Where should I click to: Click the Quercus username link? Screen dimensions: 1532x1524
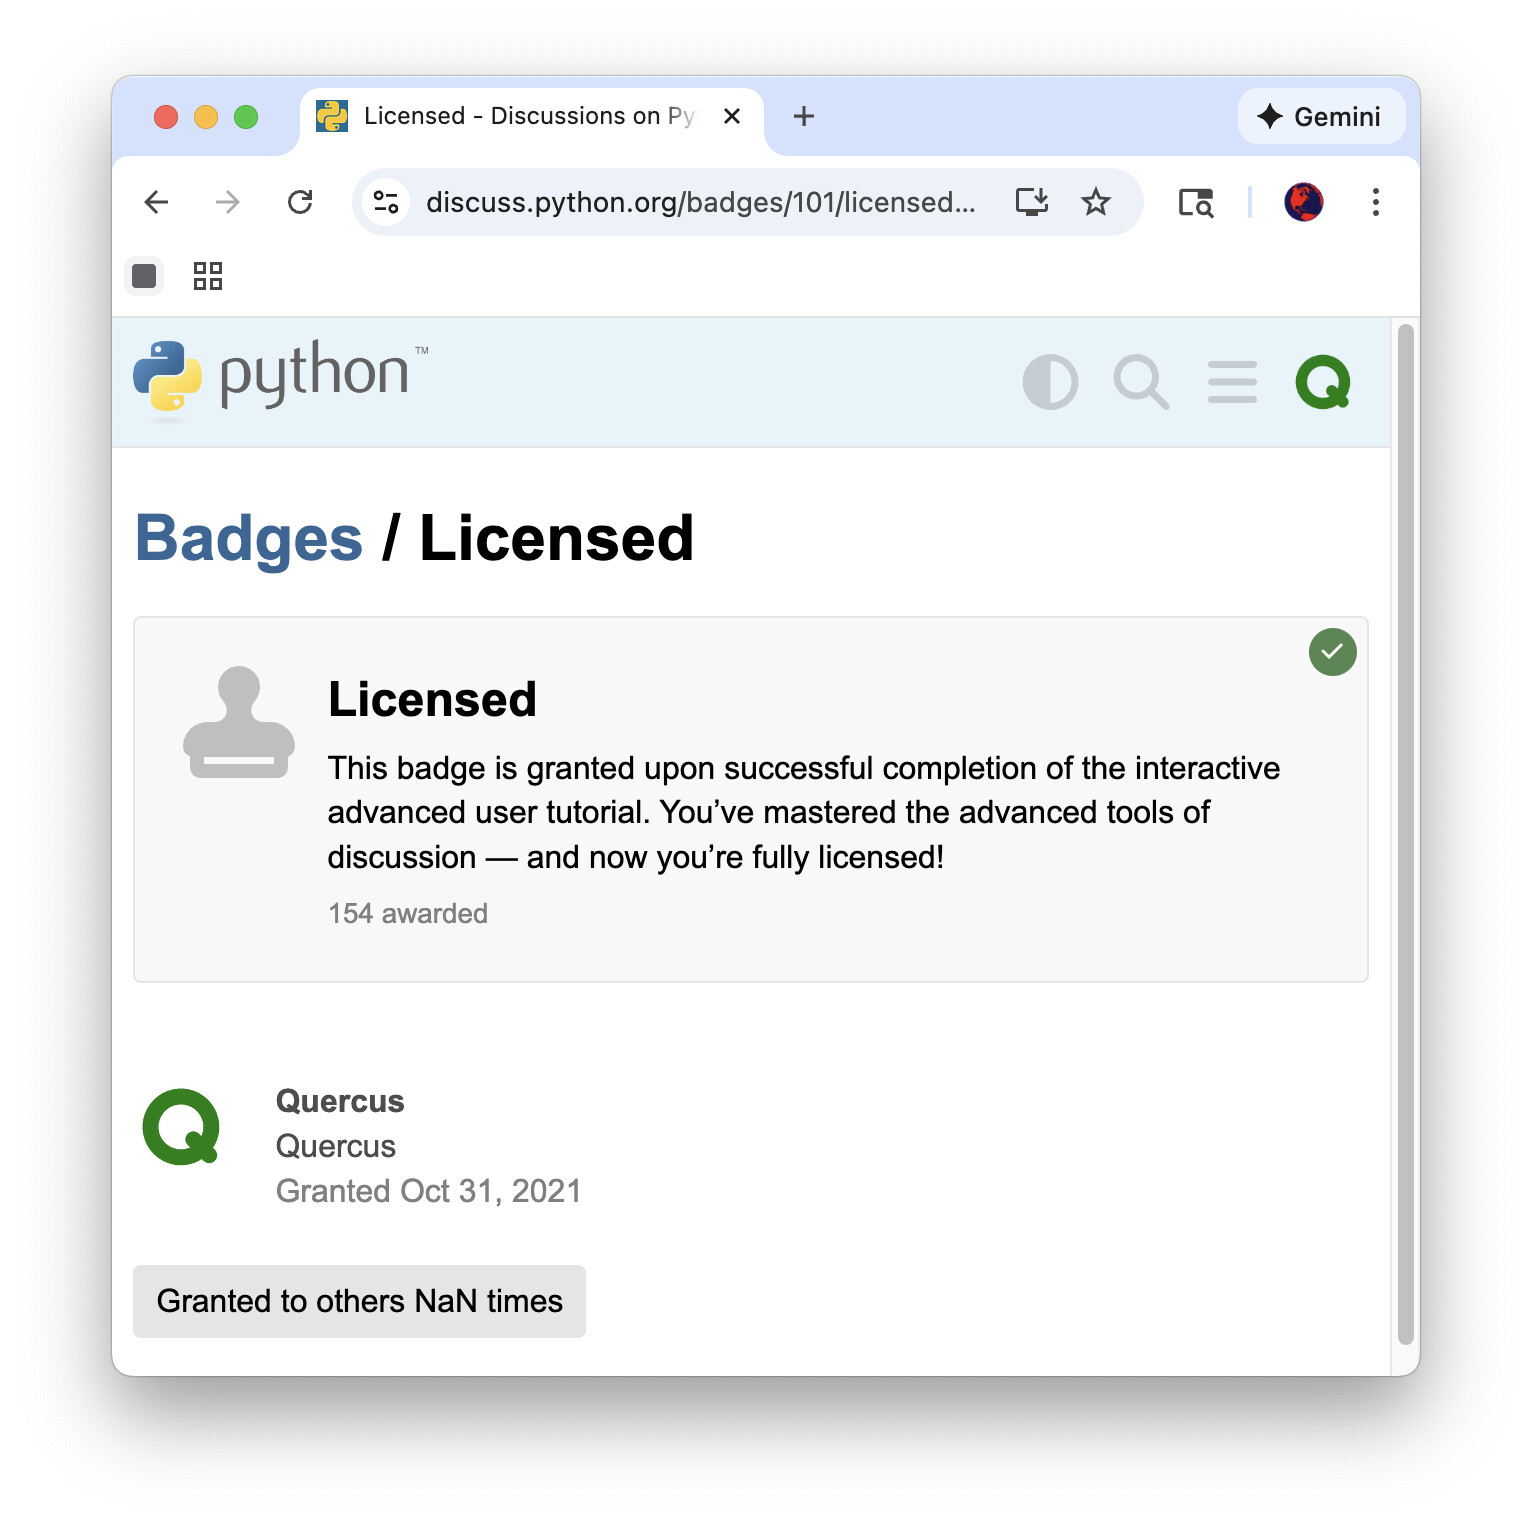coord(340,1101)
